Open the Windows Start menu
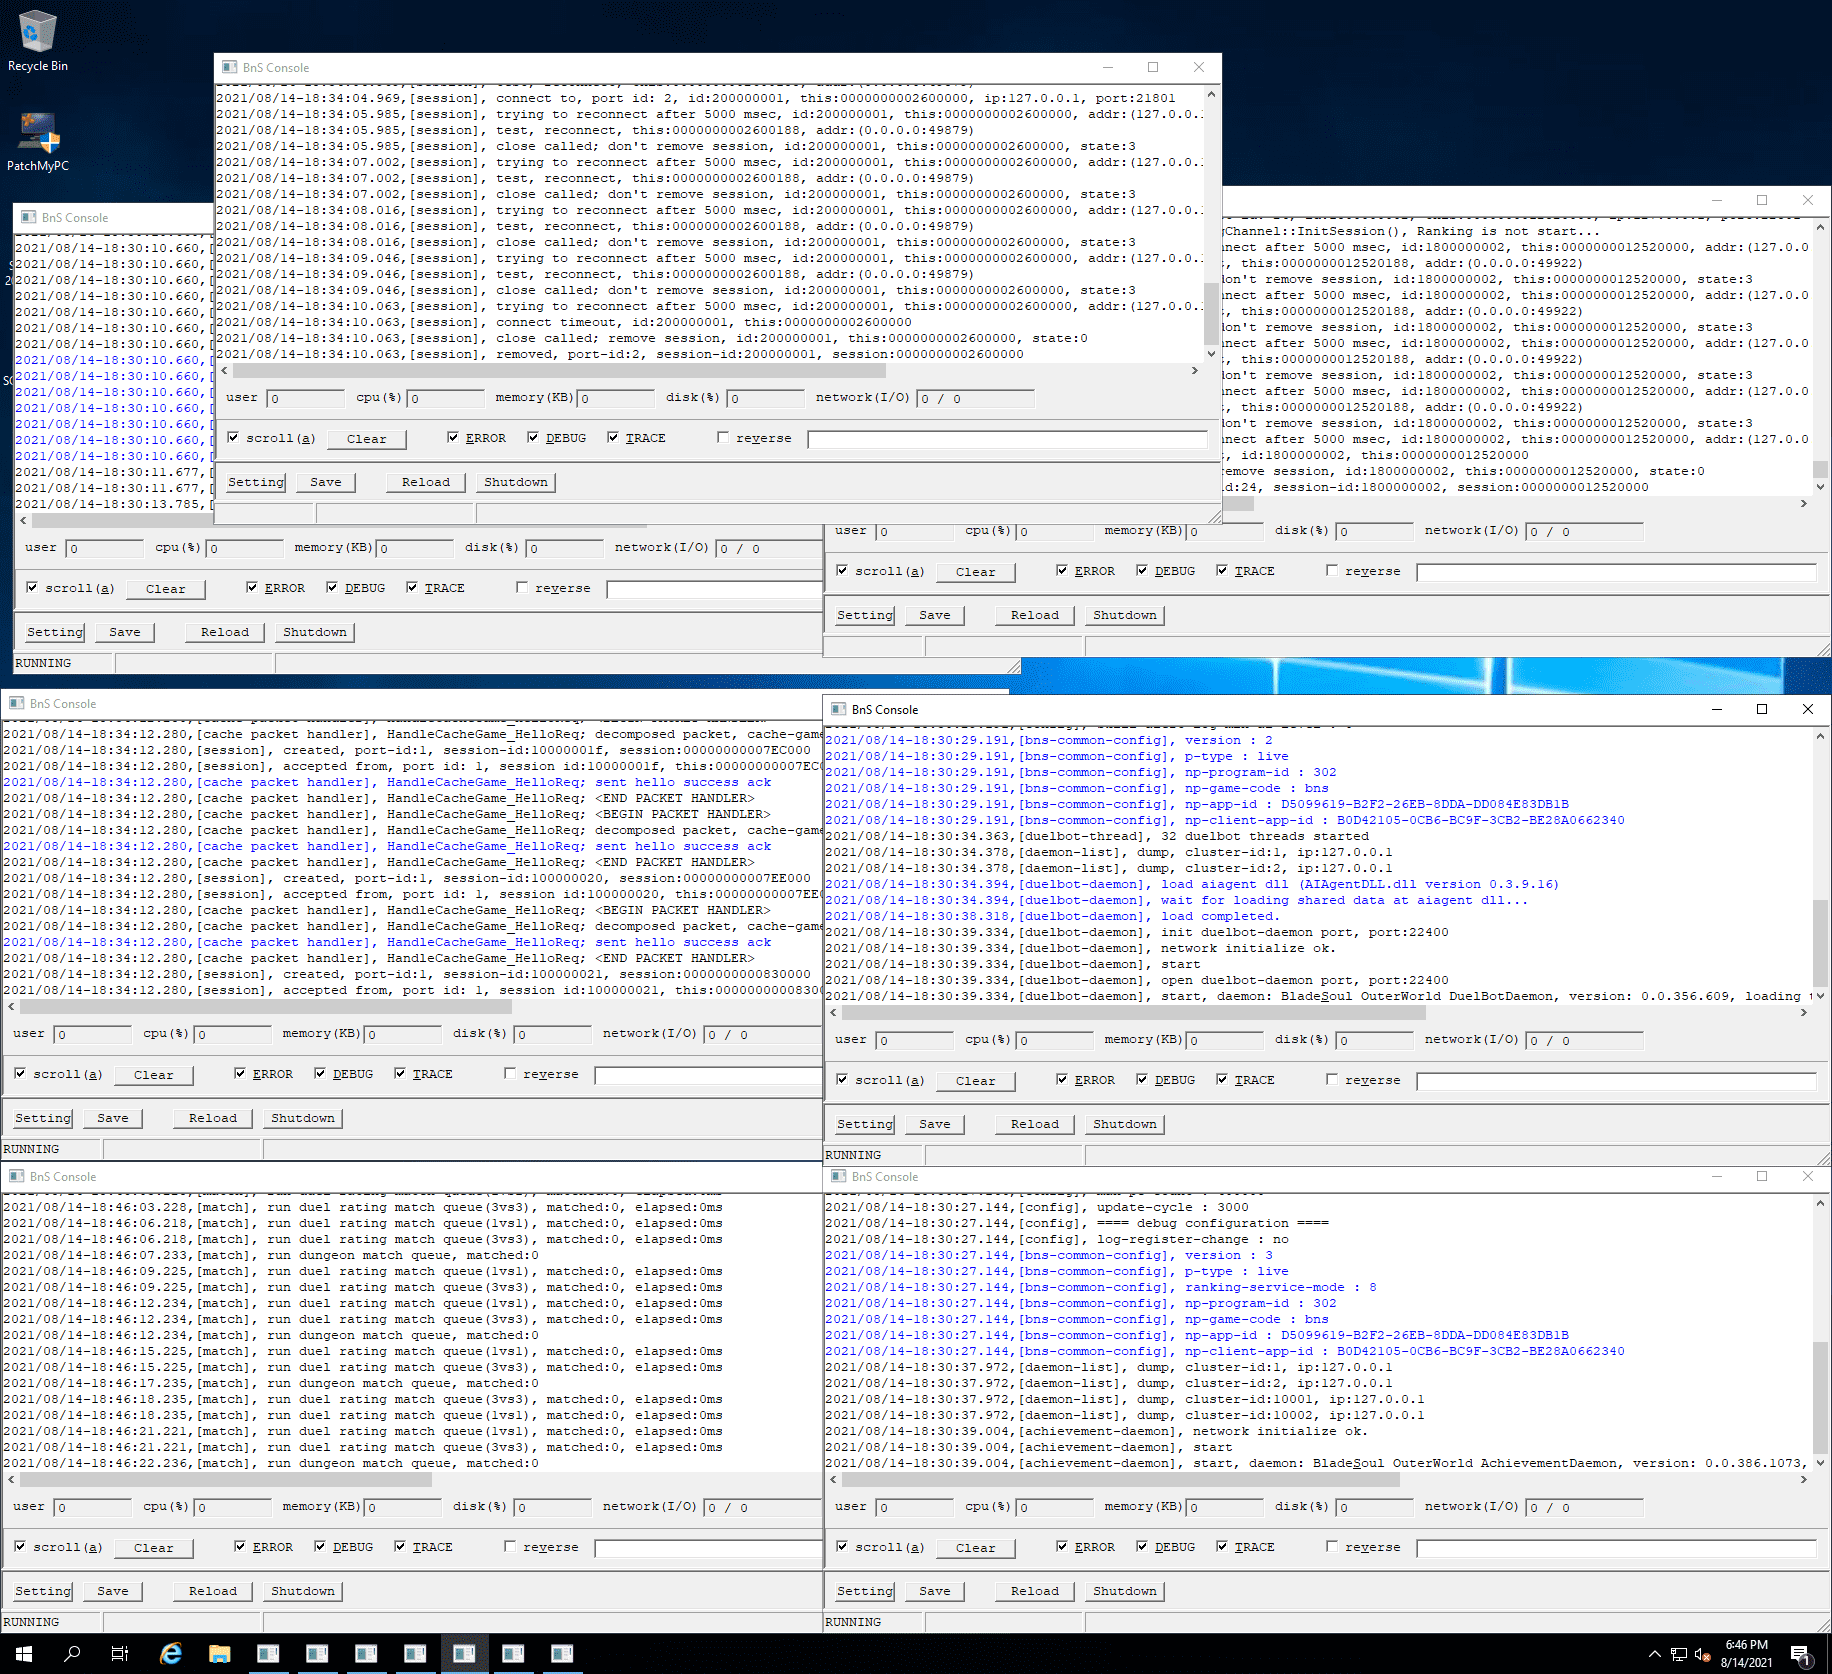This screenshot has width=1832, height=1674. click(24, 1654)
